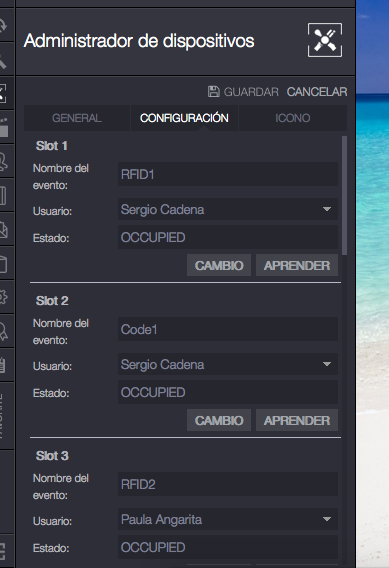Click the refresh arrows icon in sidebar
Viewport: 389px width, 568px height.
(x=3, y=25)
